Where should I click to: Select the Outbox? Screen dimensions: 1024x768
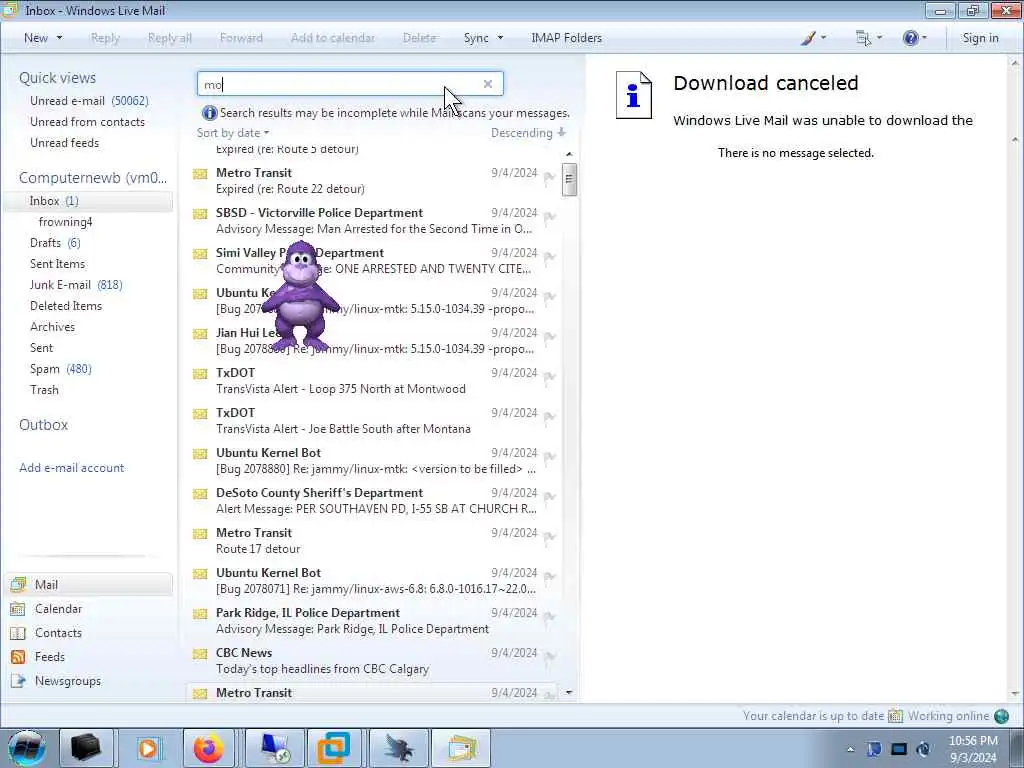pos(43,424)
